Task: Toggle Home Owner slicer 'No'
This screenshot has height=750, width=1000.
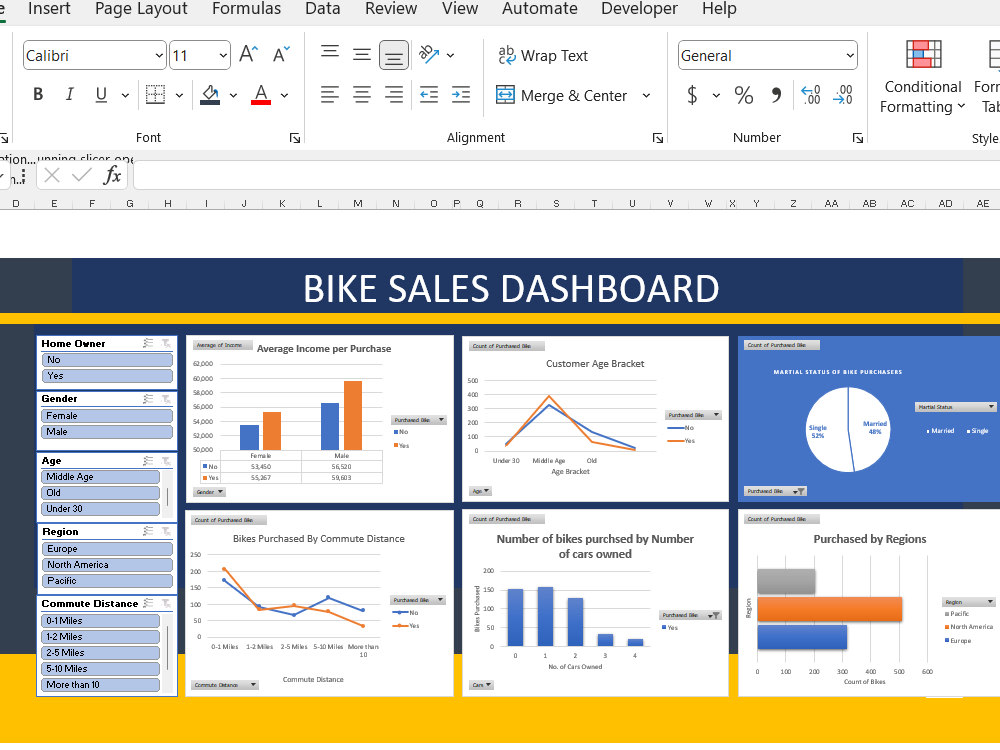Action: tap(107, 360)
